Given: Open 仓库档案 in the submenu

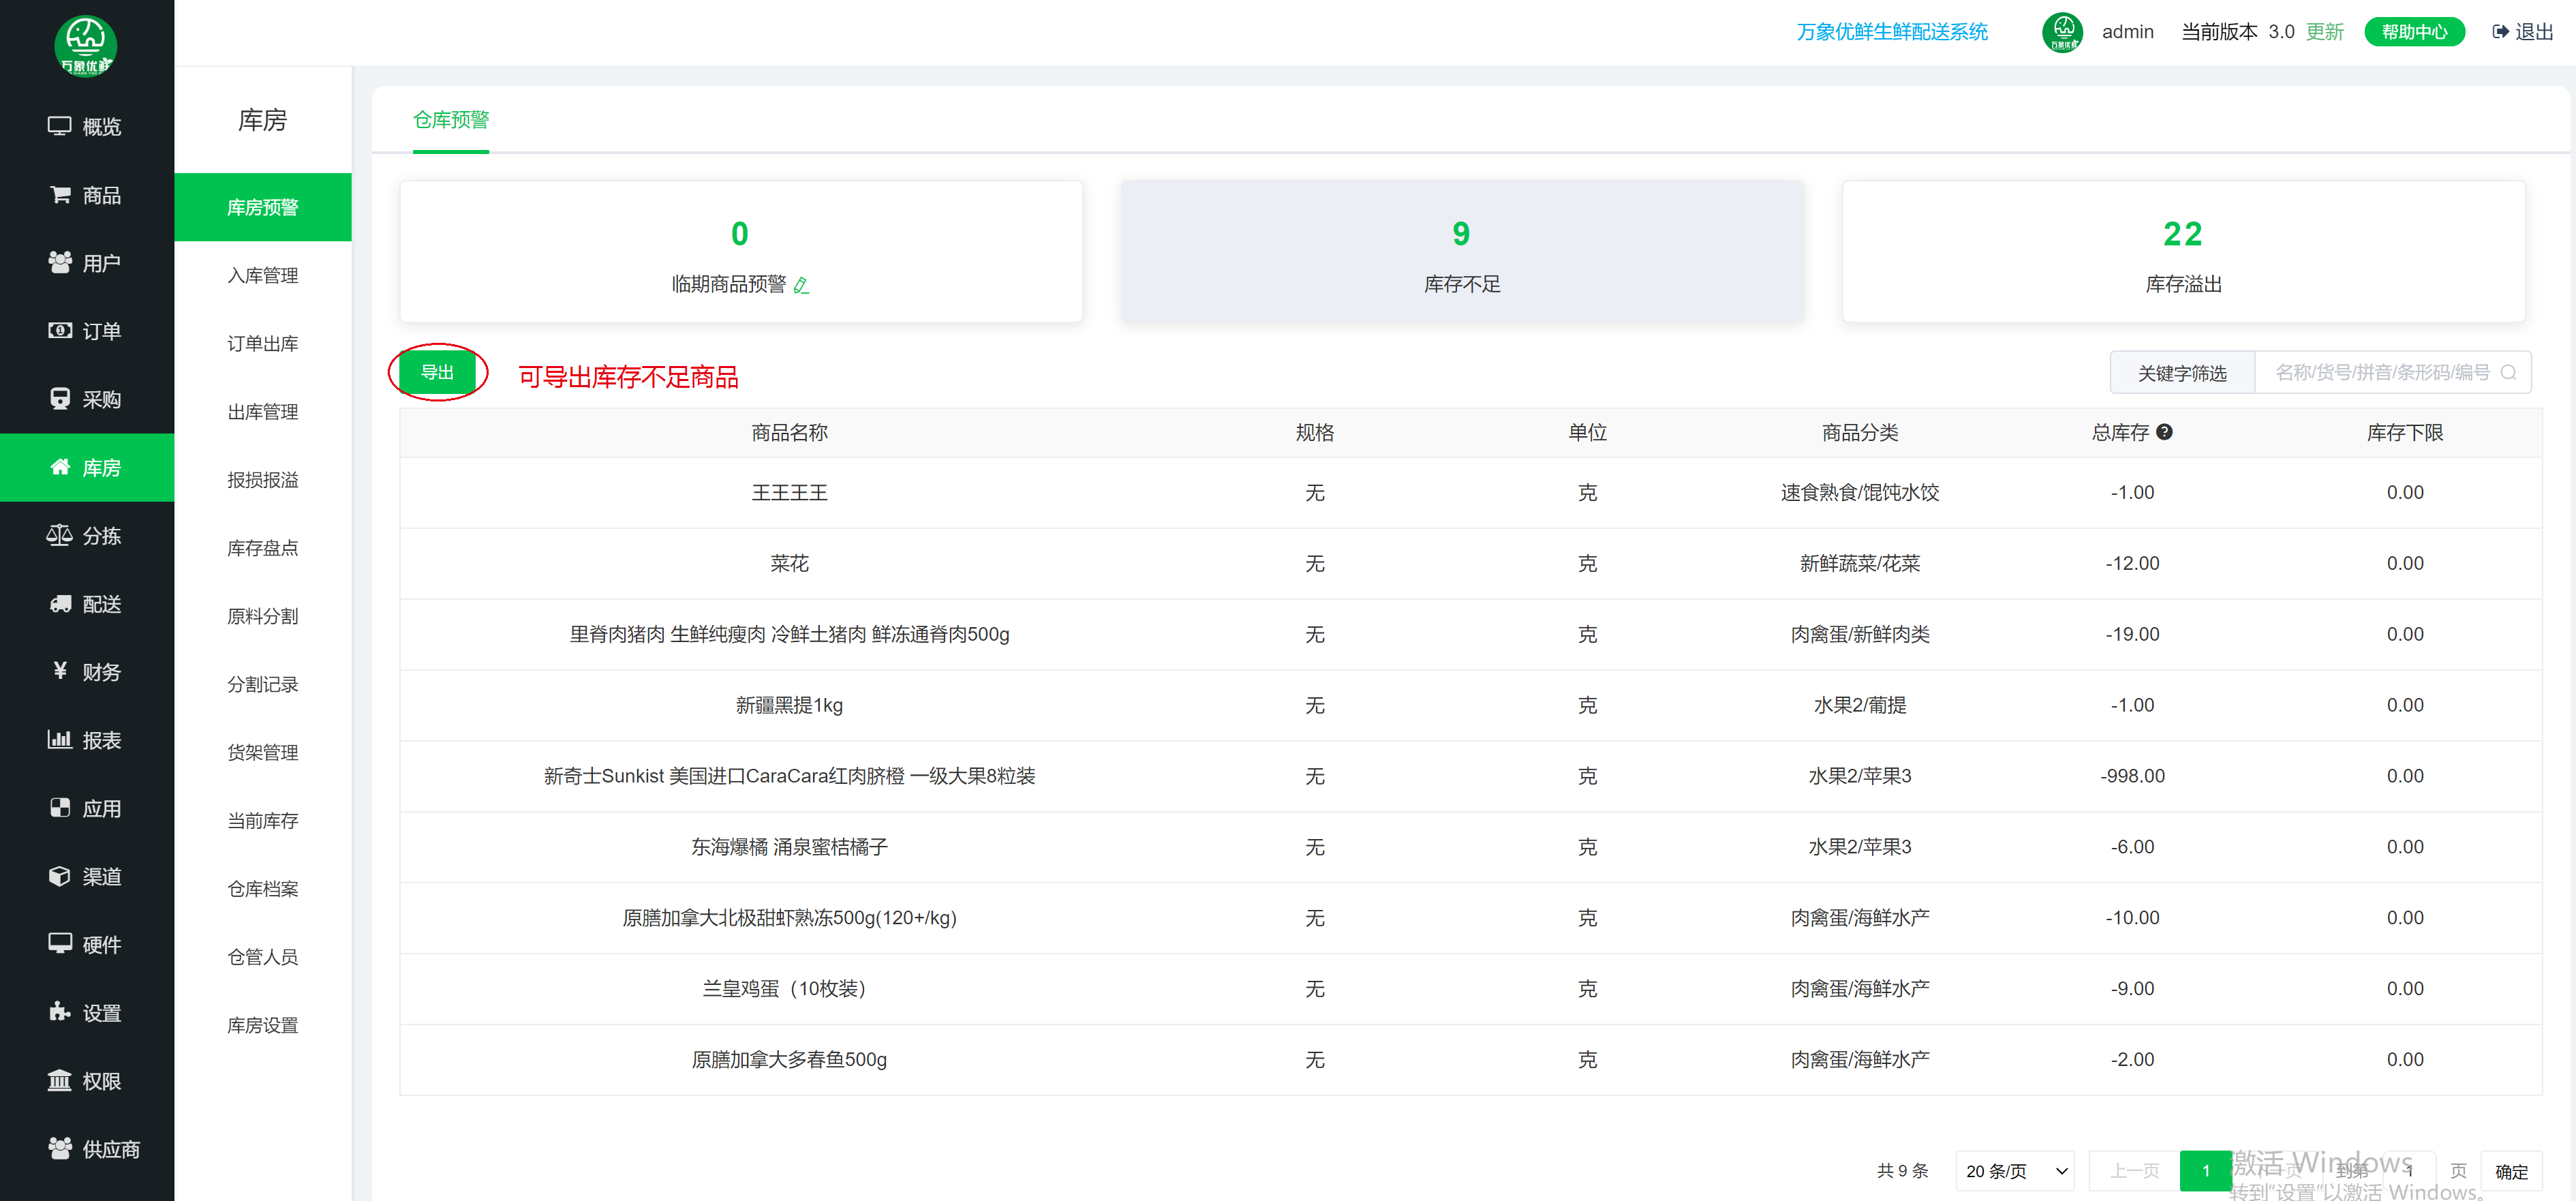Looking at the screenshot, I should 263,888.
